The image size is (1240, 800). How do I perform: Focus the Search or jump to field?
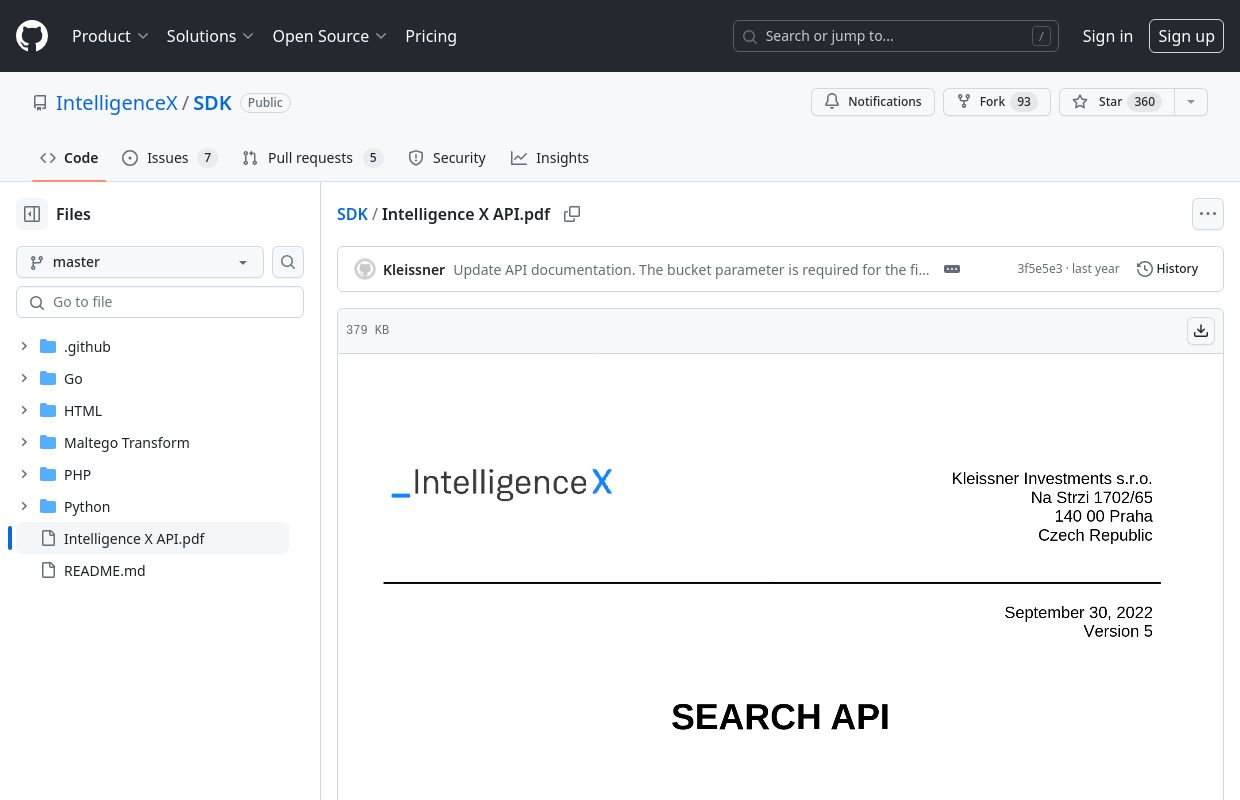click(896, 36)
